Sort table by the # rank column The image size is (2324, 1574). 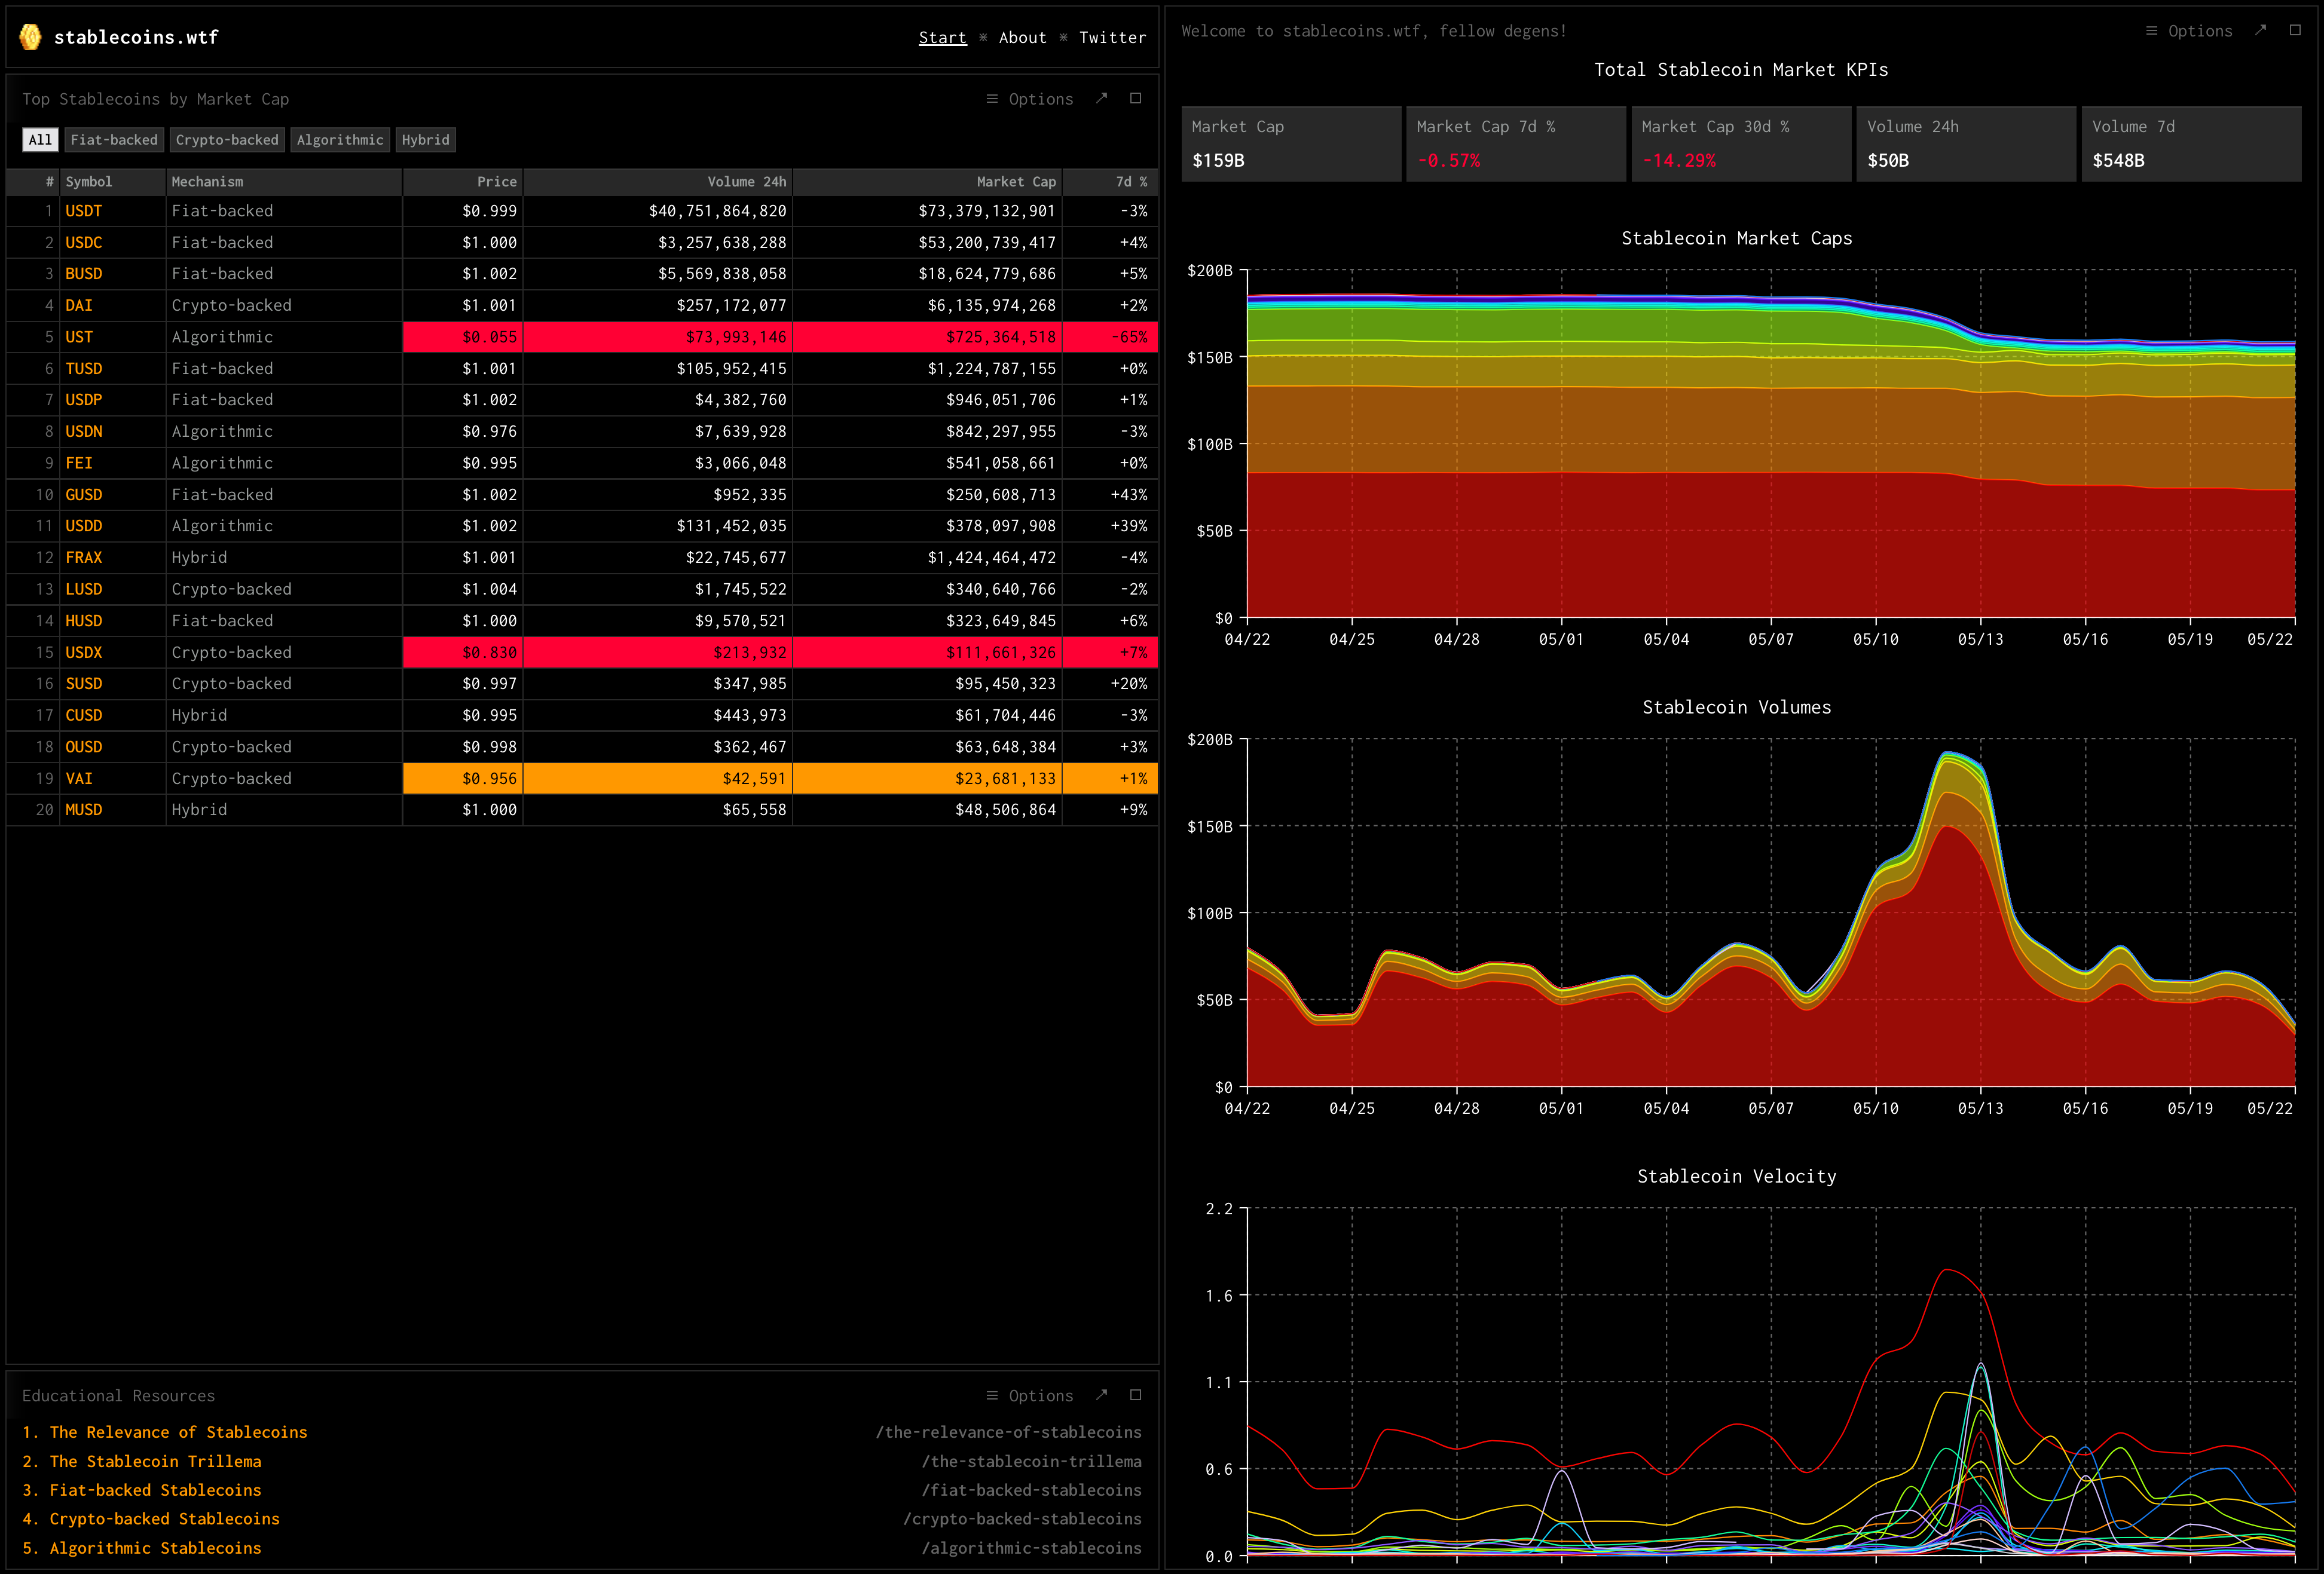coord(33,182)
